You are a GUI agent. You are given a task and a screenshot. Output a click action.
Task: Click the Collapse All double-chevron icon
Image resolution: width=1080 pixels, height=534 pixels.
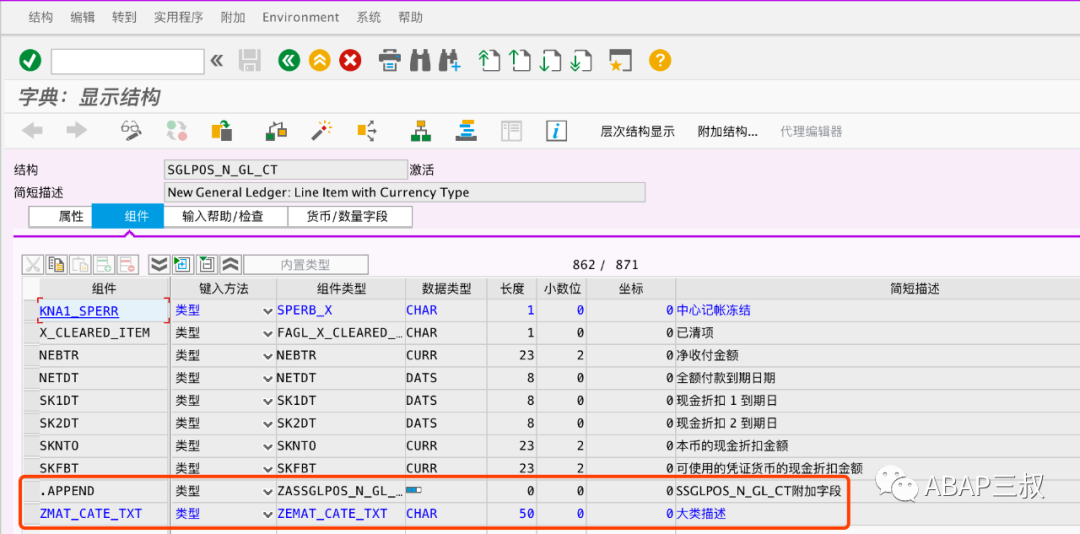231,265
